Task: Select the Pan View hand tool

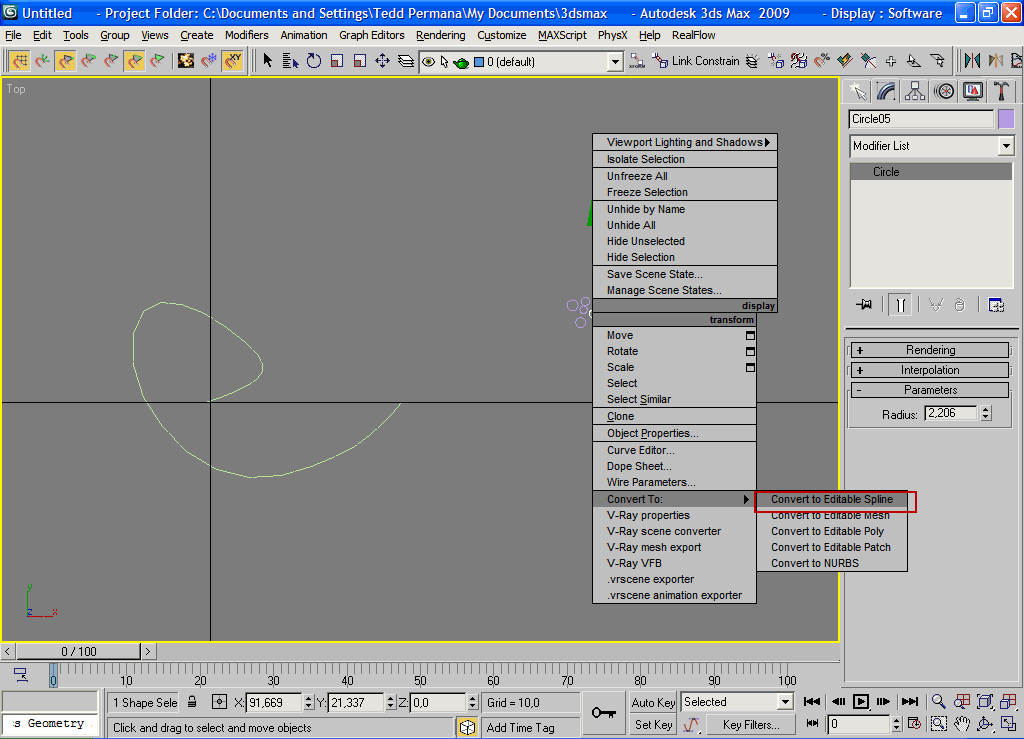Action: 961,724
